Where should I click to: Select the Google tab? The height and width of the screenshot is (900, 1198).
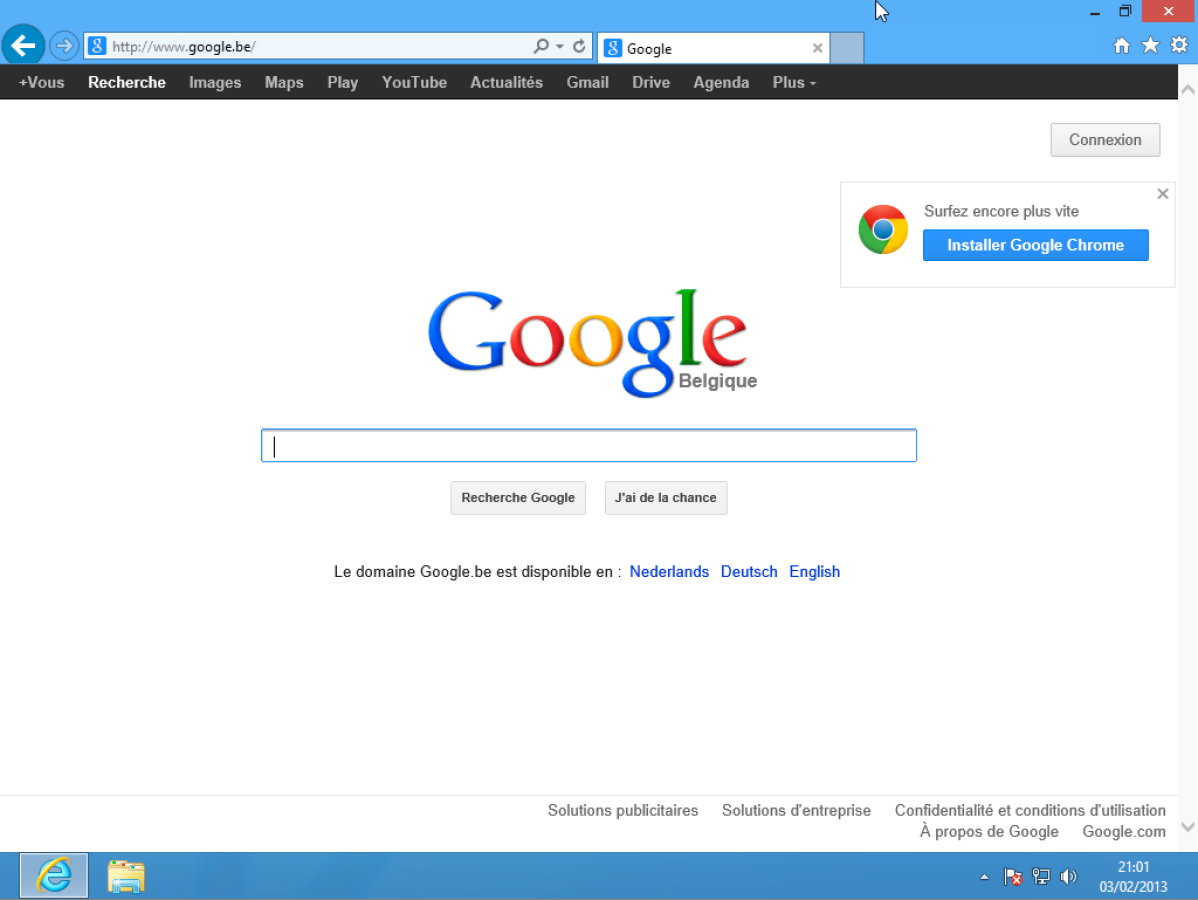tap(713, 48)
